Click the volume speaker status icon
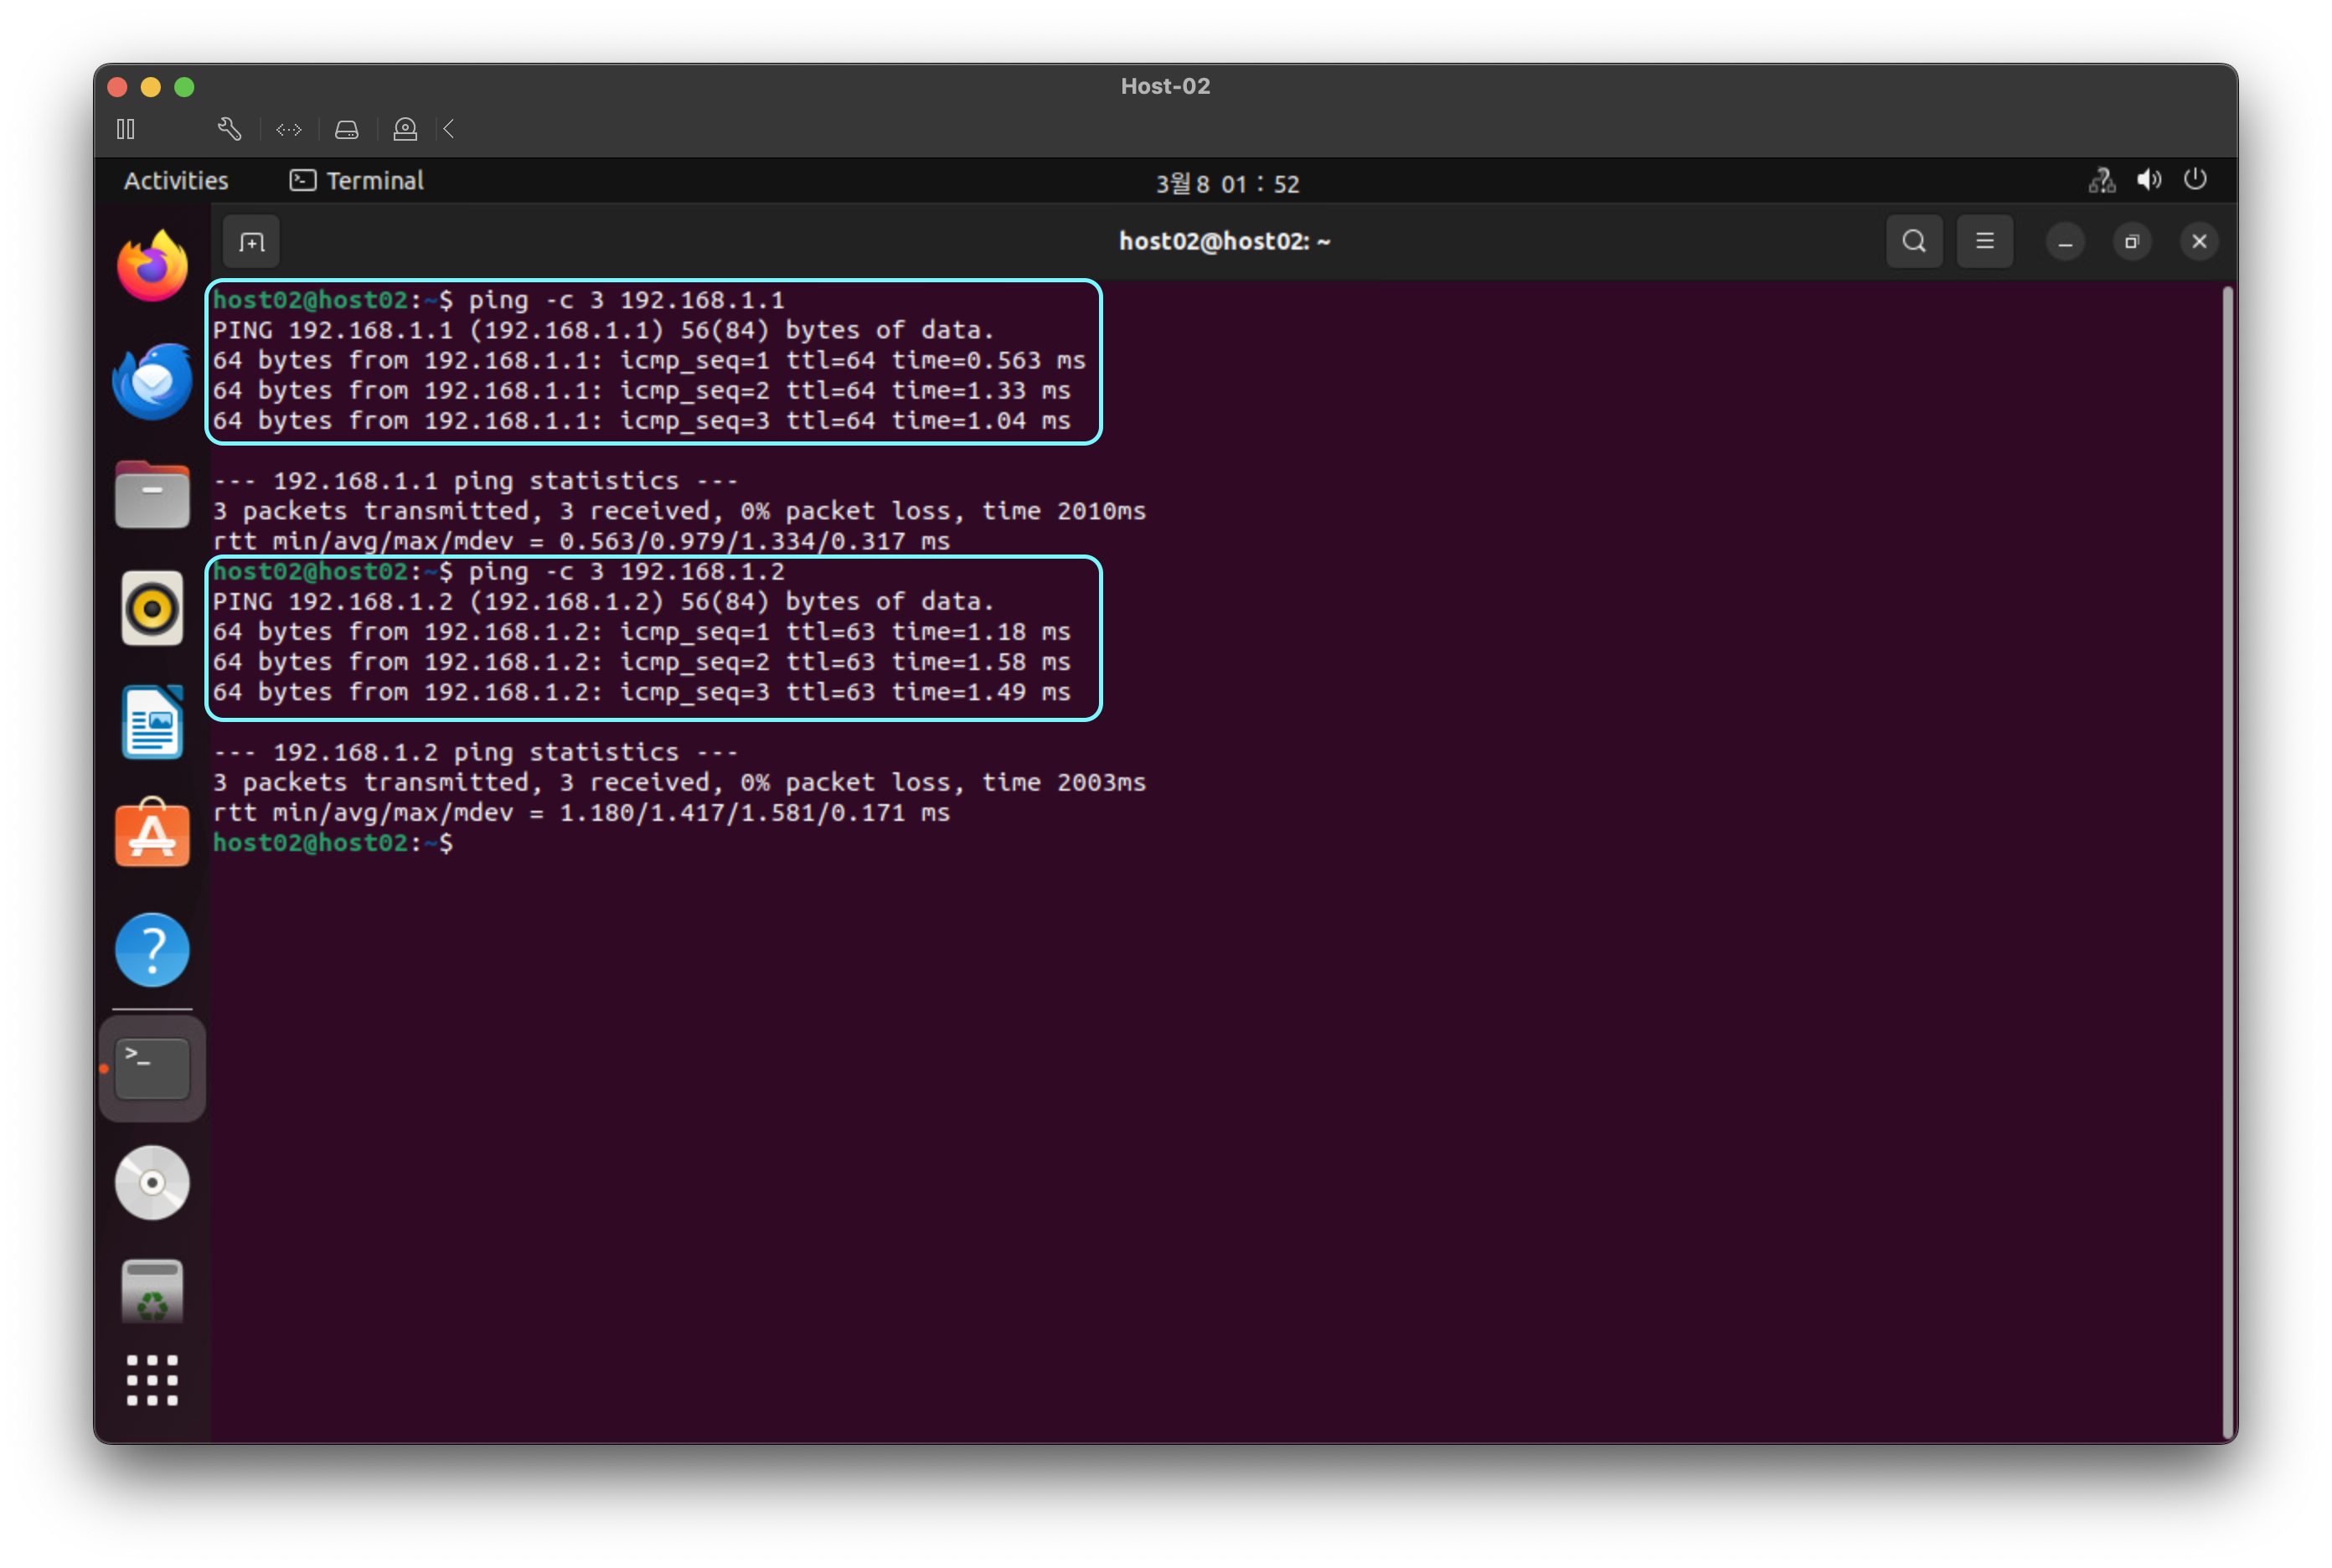Screen dimensions: 2332x1568 tap(2148, 180)
